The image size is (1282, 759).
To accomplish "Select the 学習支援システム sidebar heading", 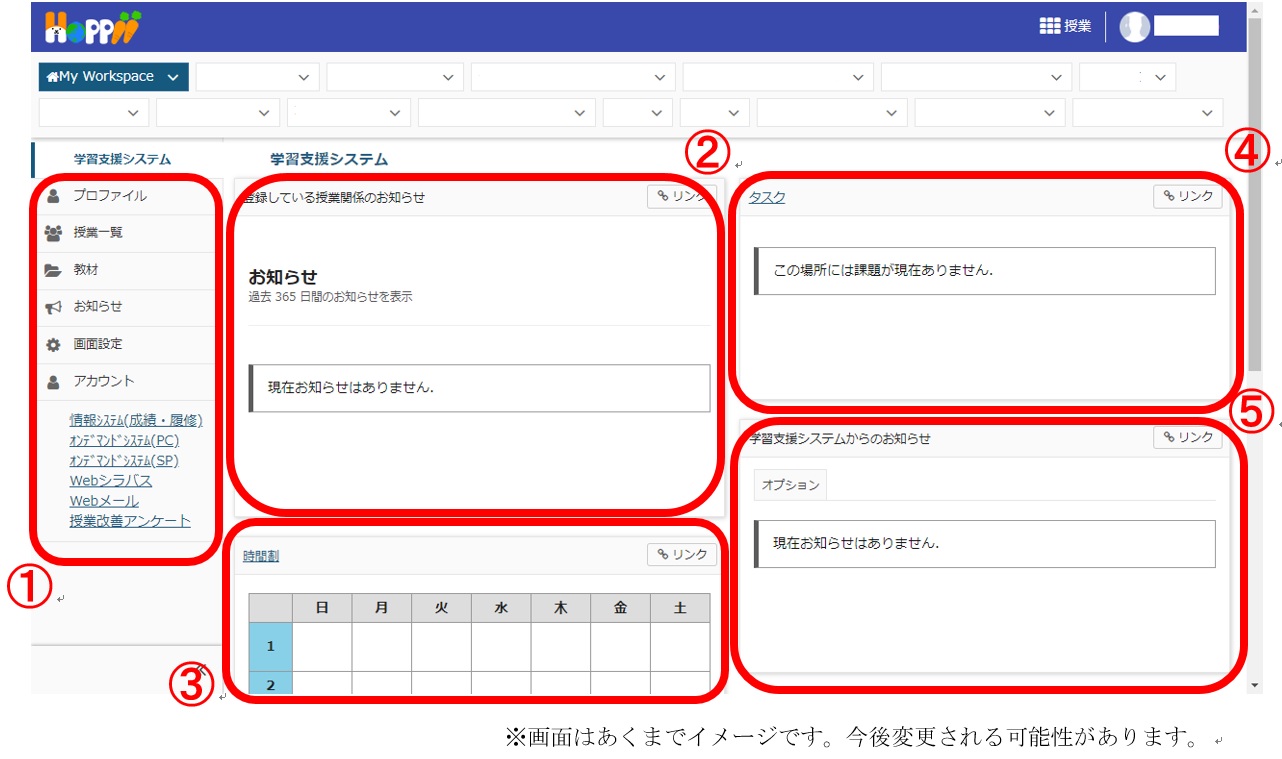I will pos(123,159).
